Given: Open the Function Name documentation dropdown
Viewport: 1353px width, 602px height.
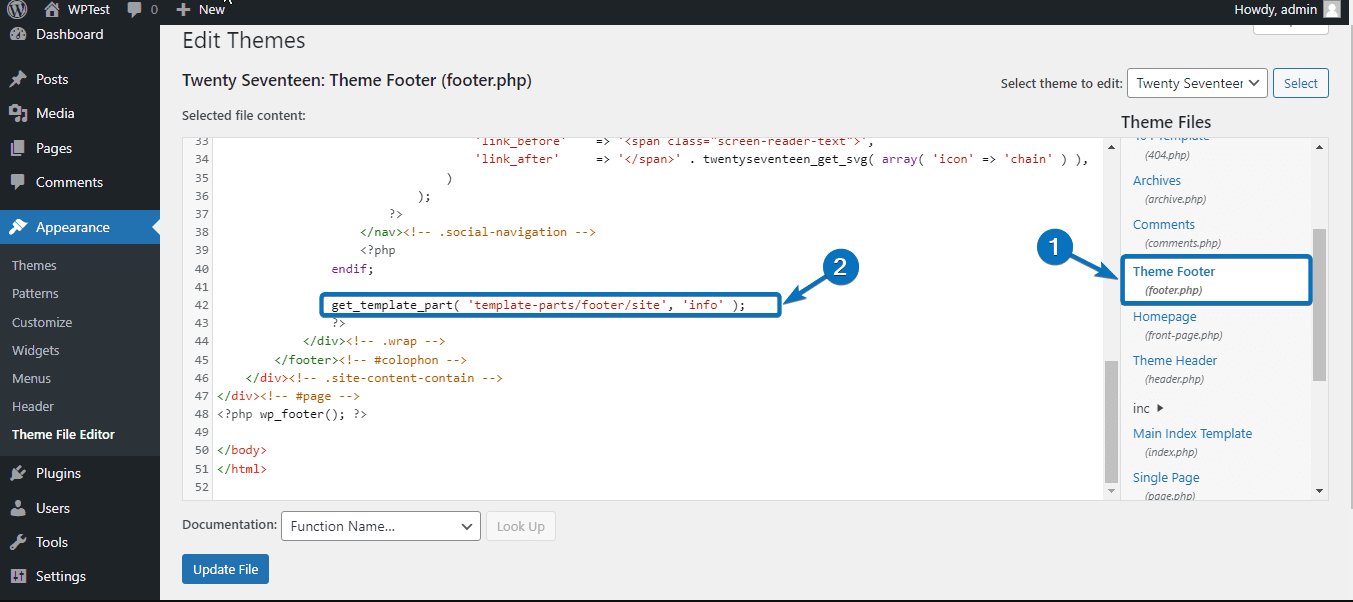Looking at the screenshot, I should 382,526.
